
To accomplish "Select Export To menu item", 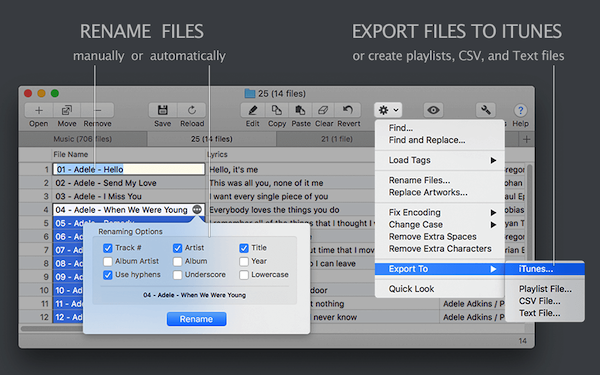I will click(x=440, y=269).
